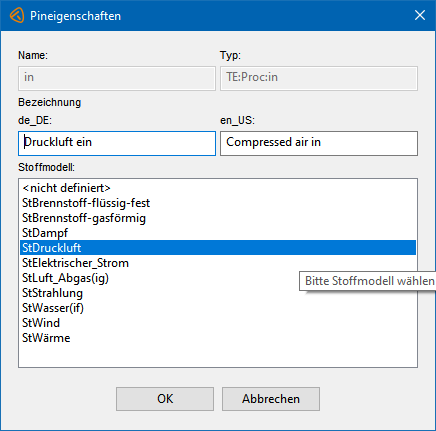Choose StWärme in the Stoffmodell list

(x=218, y=338)
